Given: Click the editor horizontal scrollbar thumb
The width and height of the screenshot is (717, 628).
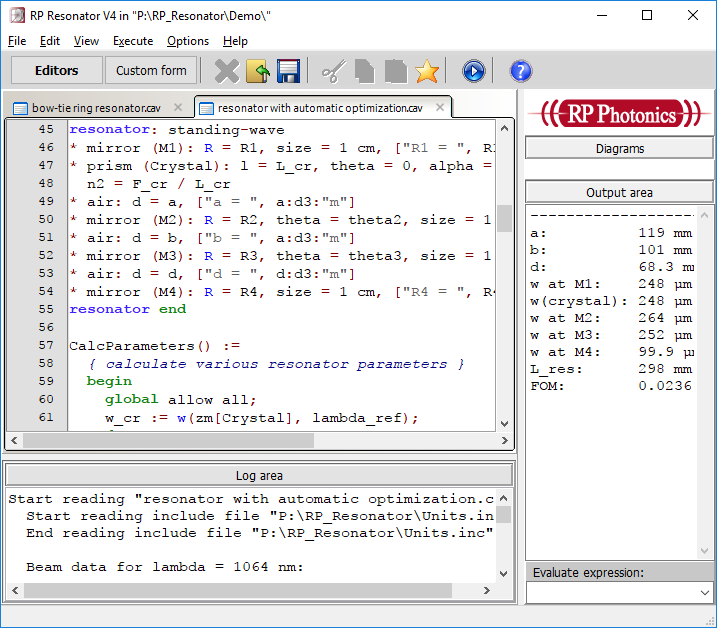Looking at the screenshot, I should (168, 440).
